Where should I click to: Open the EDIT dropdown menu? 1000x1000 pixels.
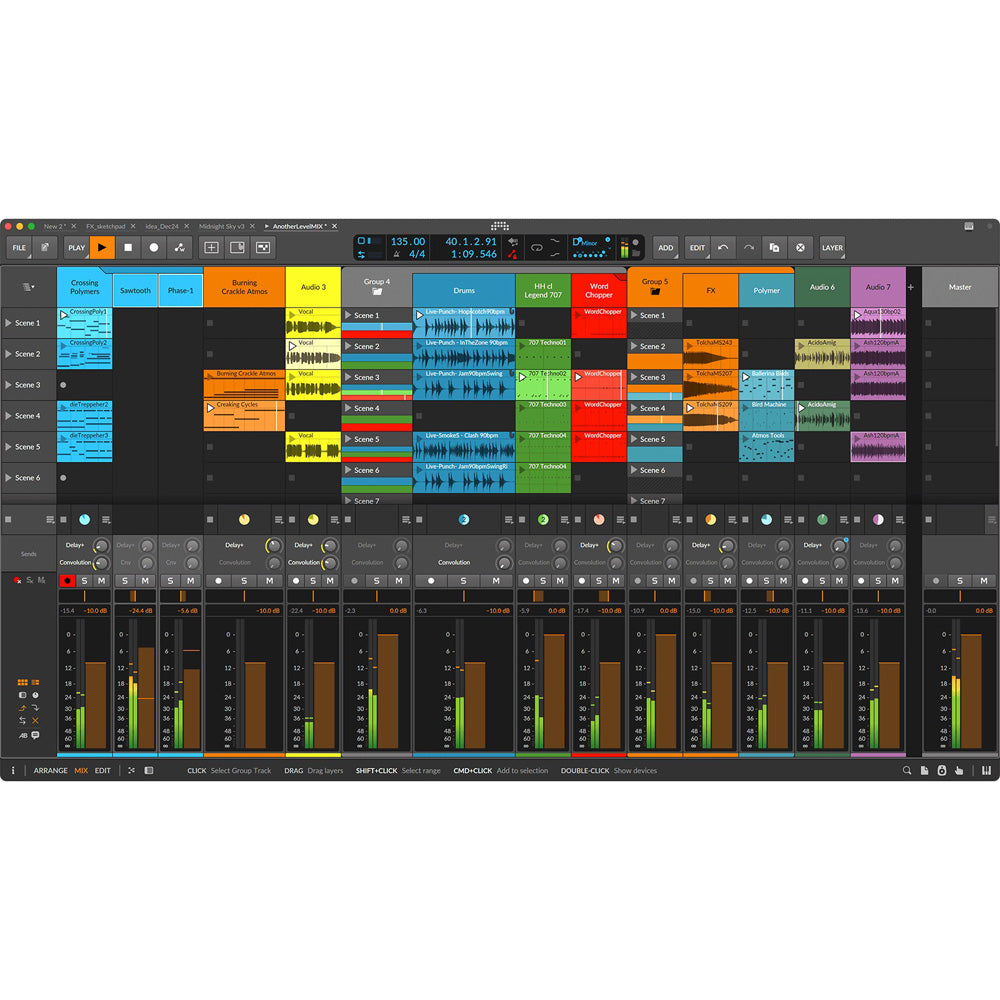[697, 247]
